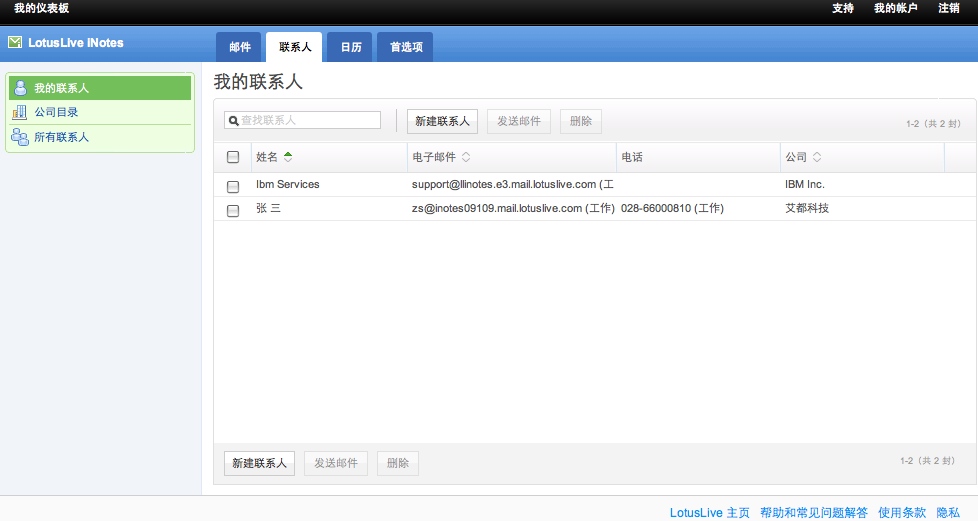
Task: Go to the 首选项 tab
Action: (x=405, y=47)
